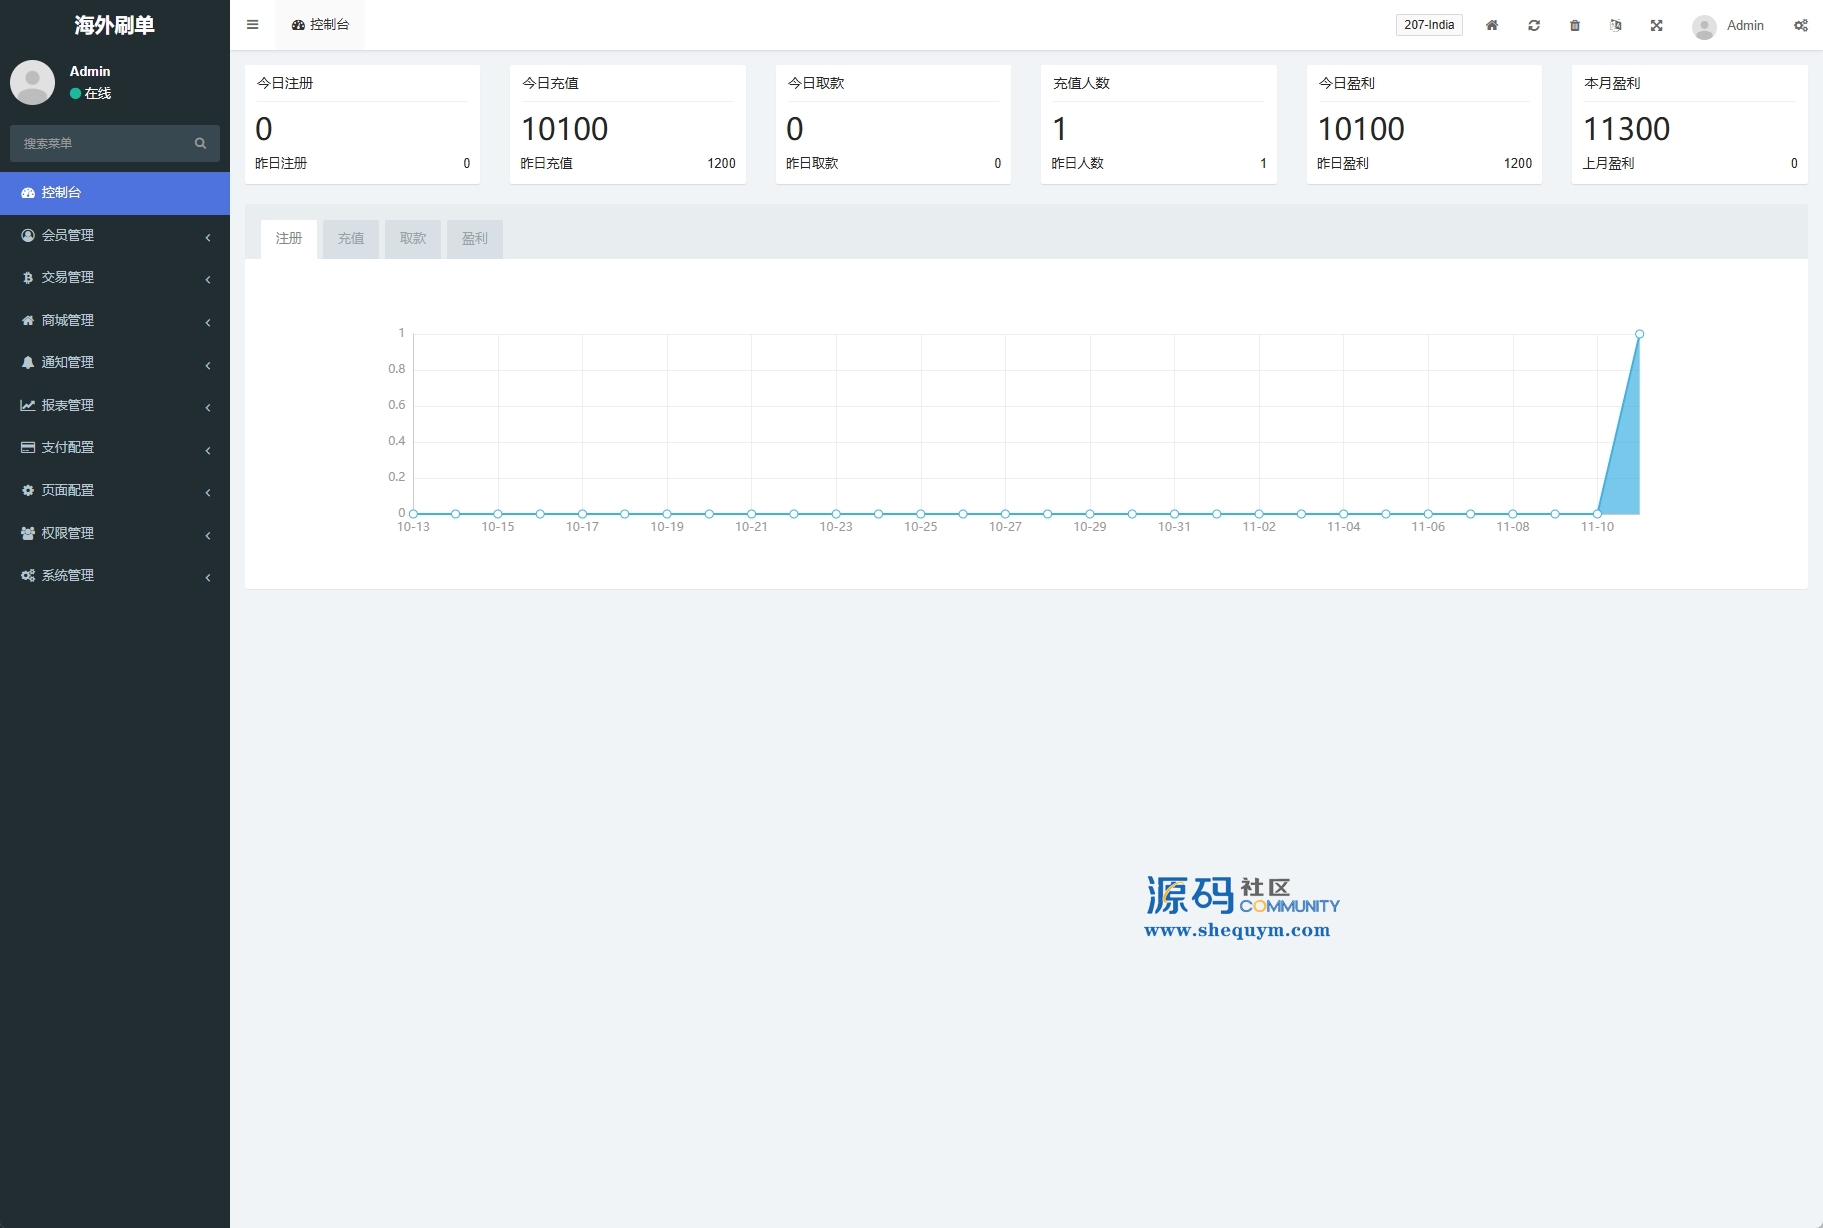The image size is (1823, 1228).
Task: Open the 207-India site selector
Action: click(1428, 25)
